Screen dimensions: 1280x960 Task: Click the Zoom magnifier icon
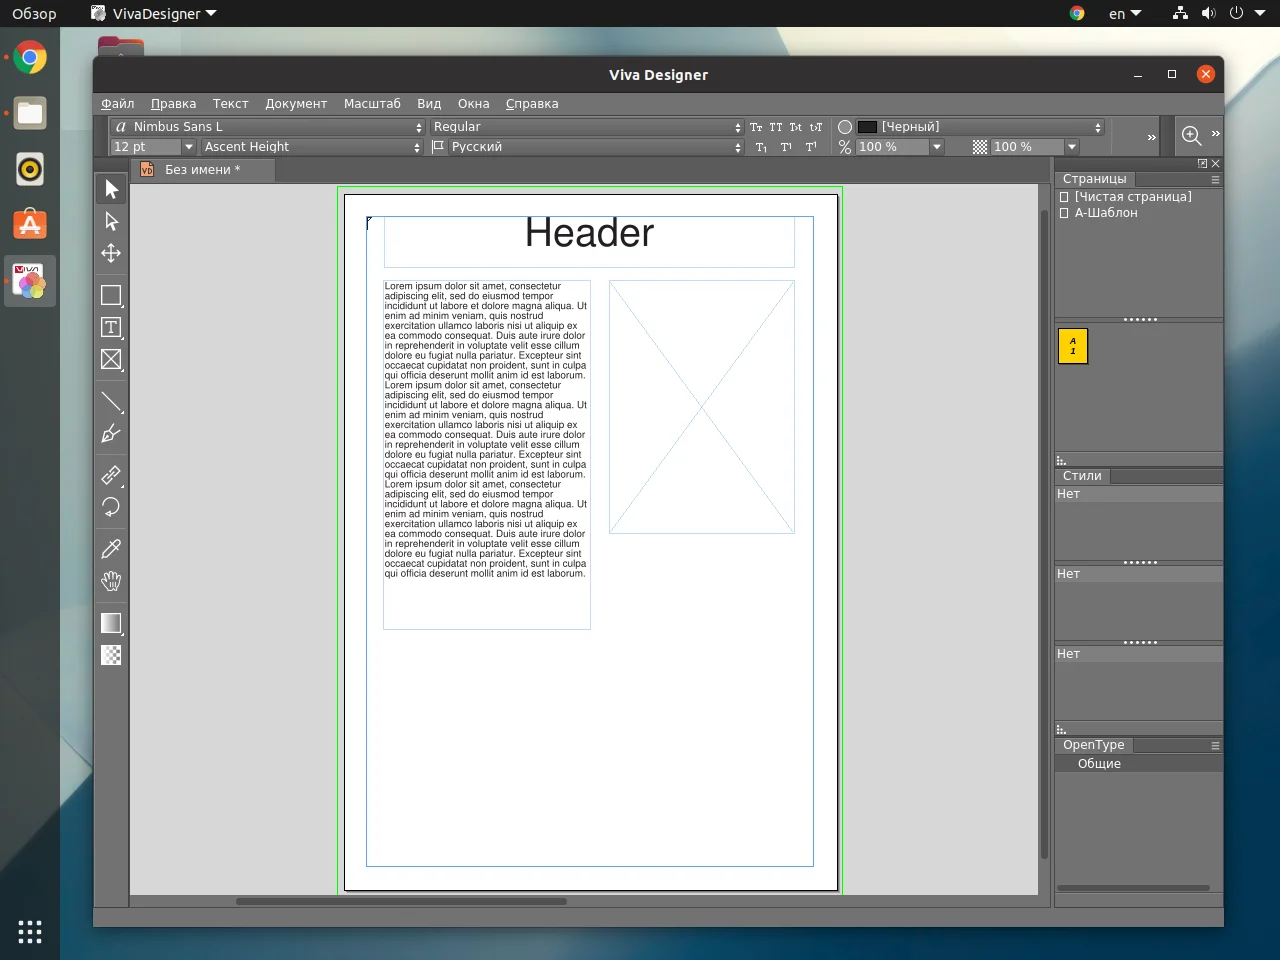(x=1191, y=136)
